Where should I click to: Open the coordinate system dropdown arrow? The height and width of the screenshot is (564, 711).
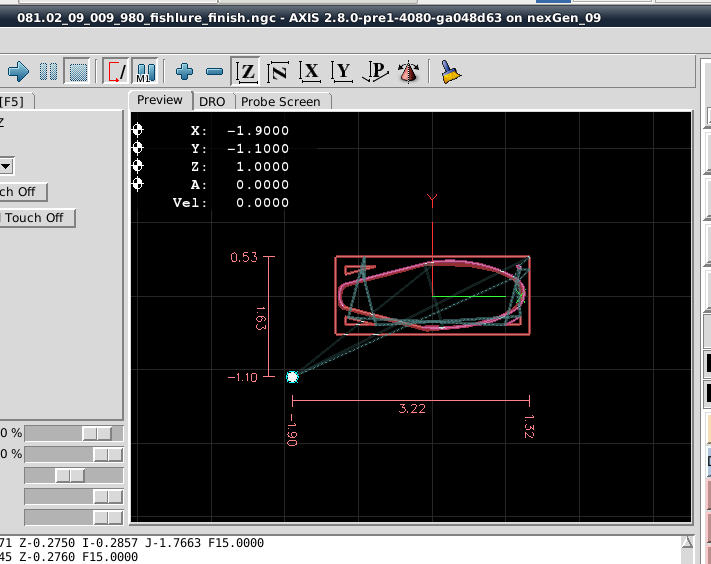click(6, 165)
